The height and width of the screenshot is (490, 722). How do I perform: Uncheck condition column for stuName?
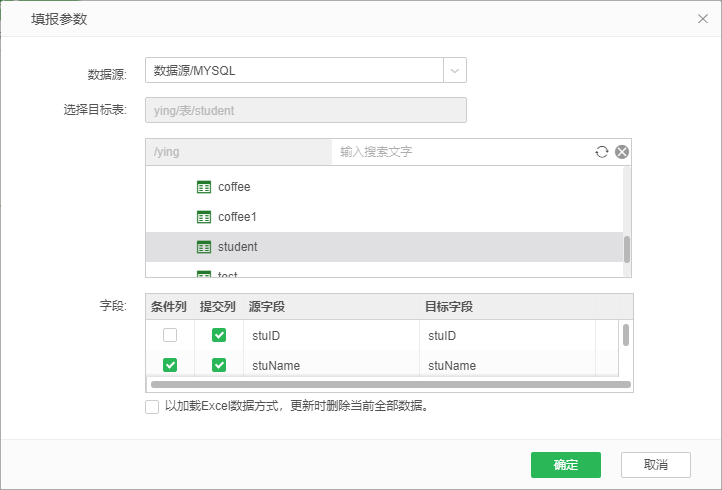(170, 365)
